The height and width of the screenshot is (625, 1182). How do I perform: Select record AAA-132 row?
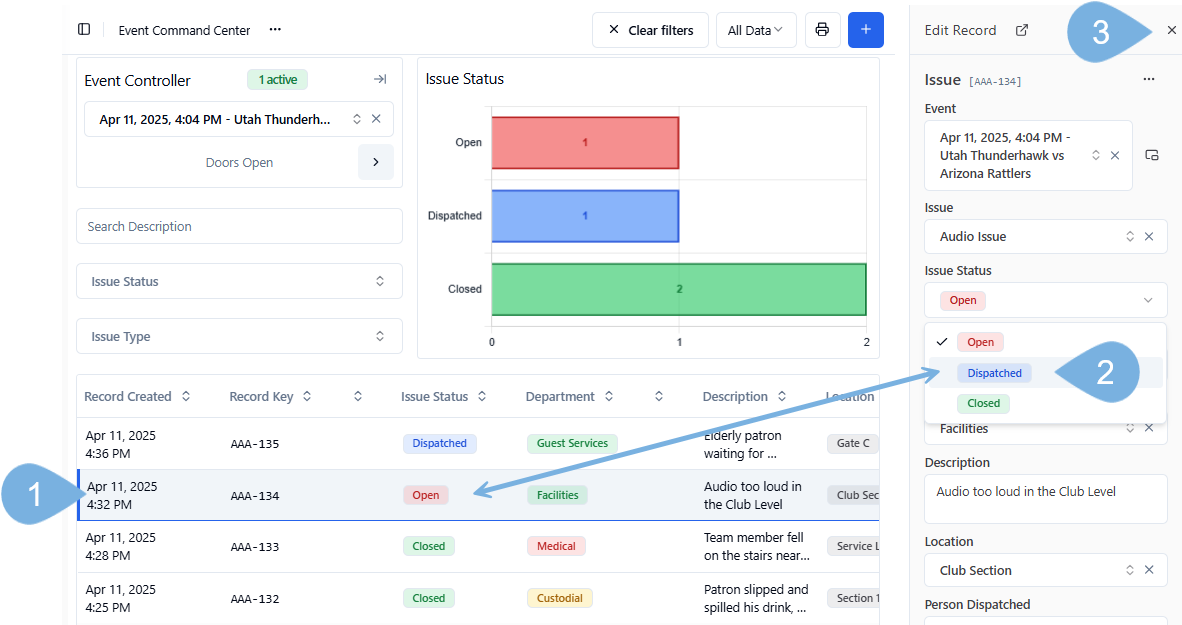[478, 599]
